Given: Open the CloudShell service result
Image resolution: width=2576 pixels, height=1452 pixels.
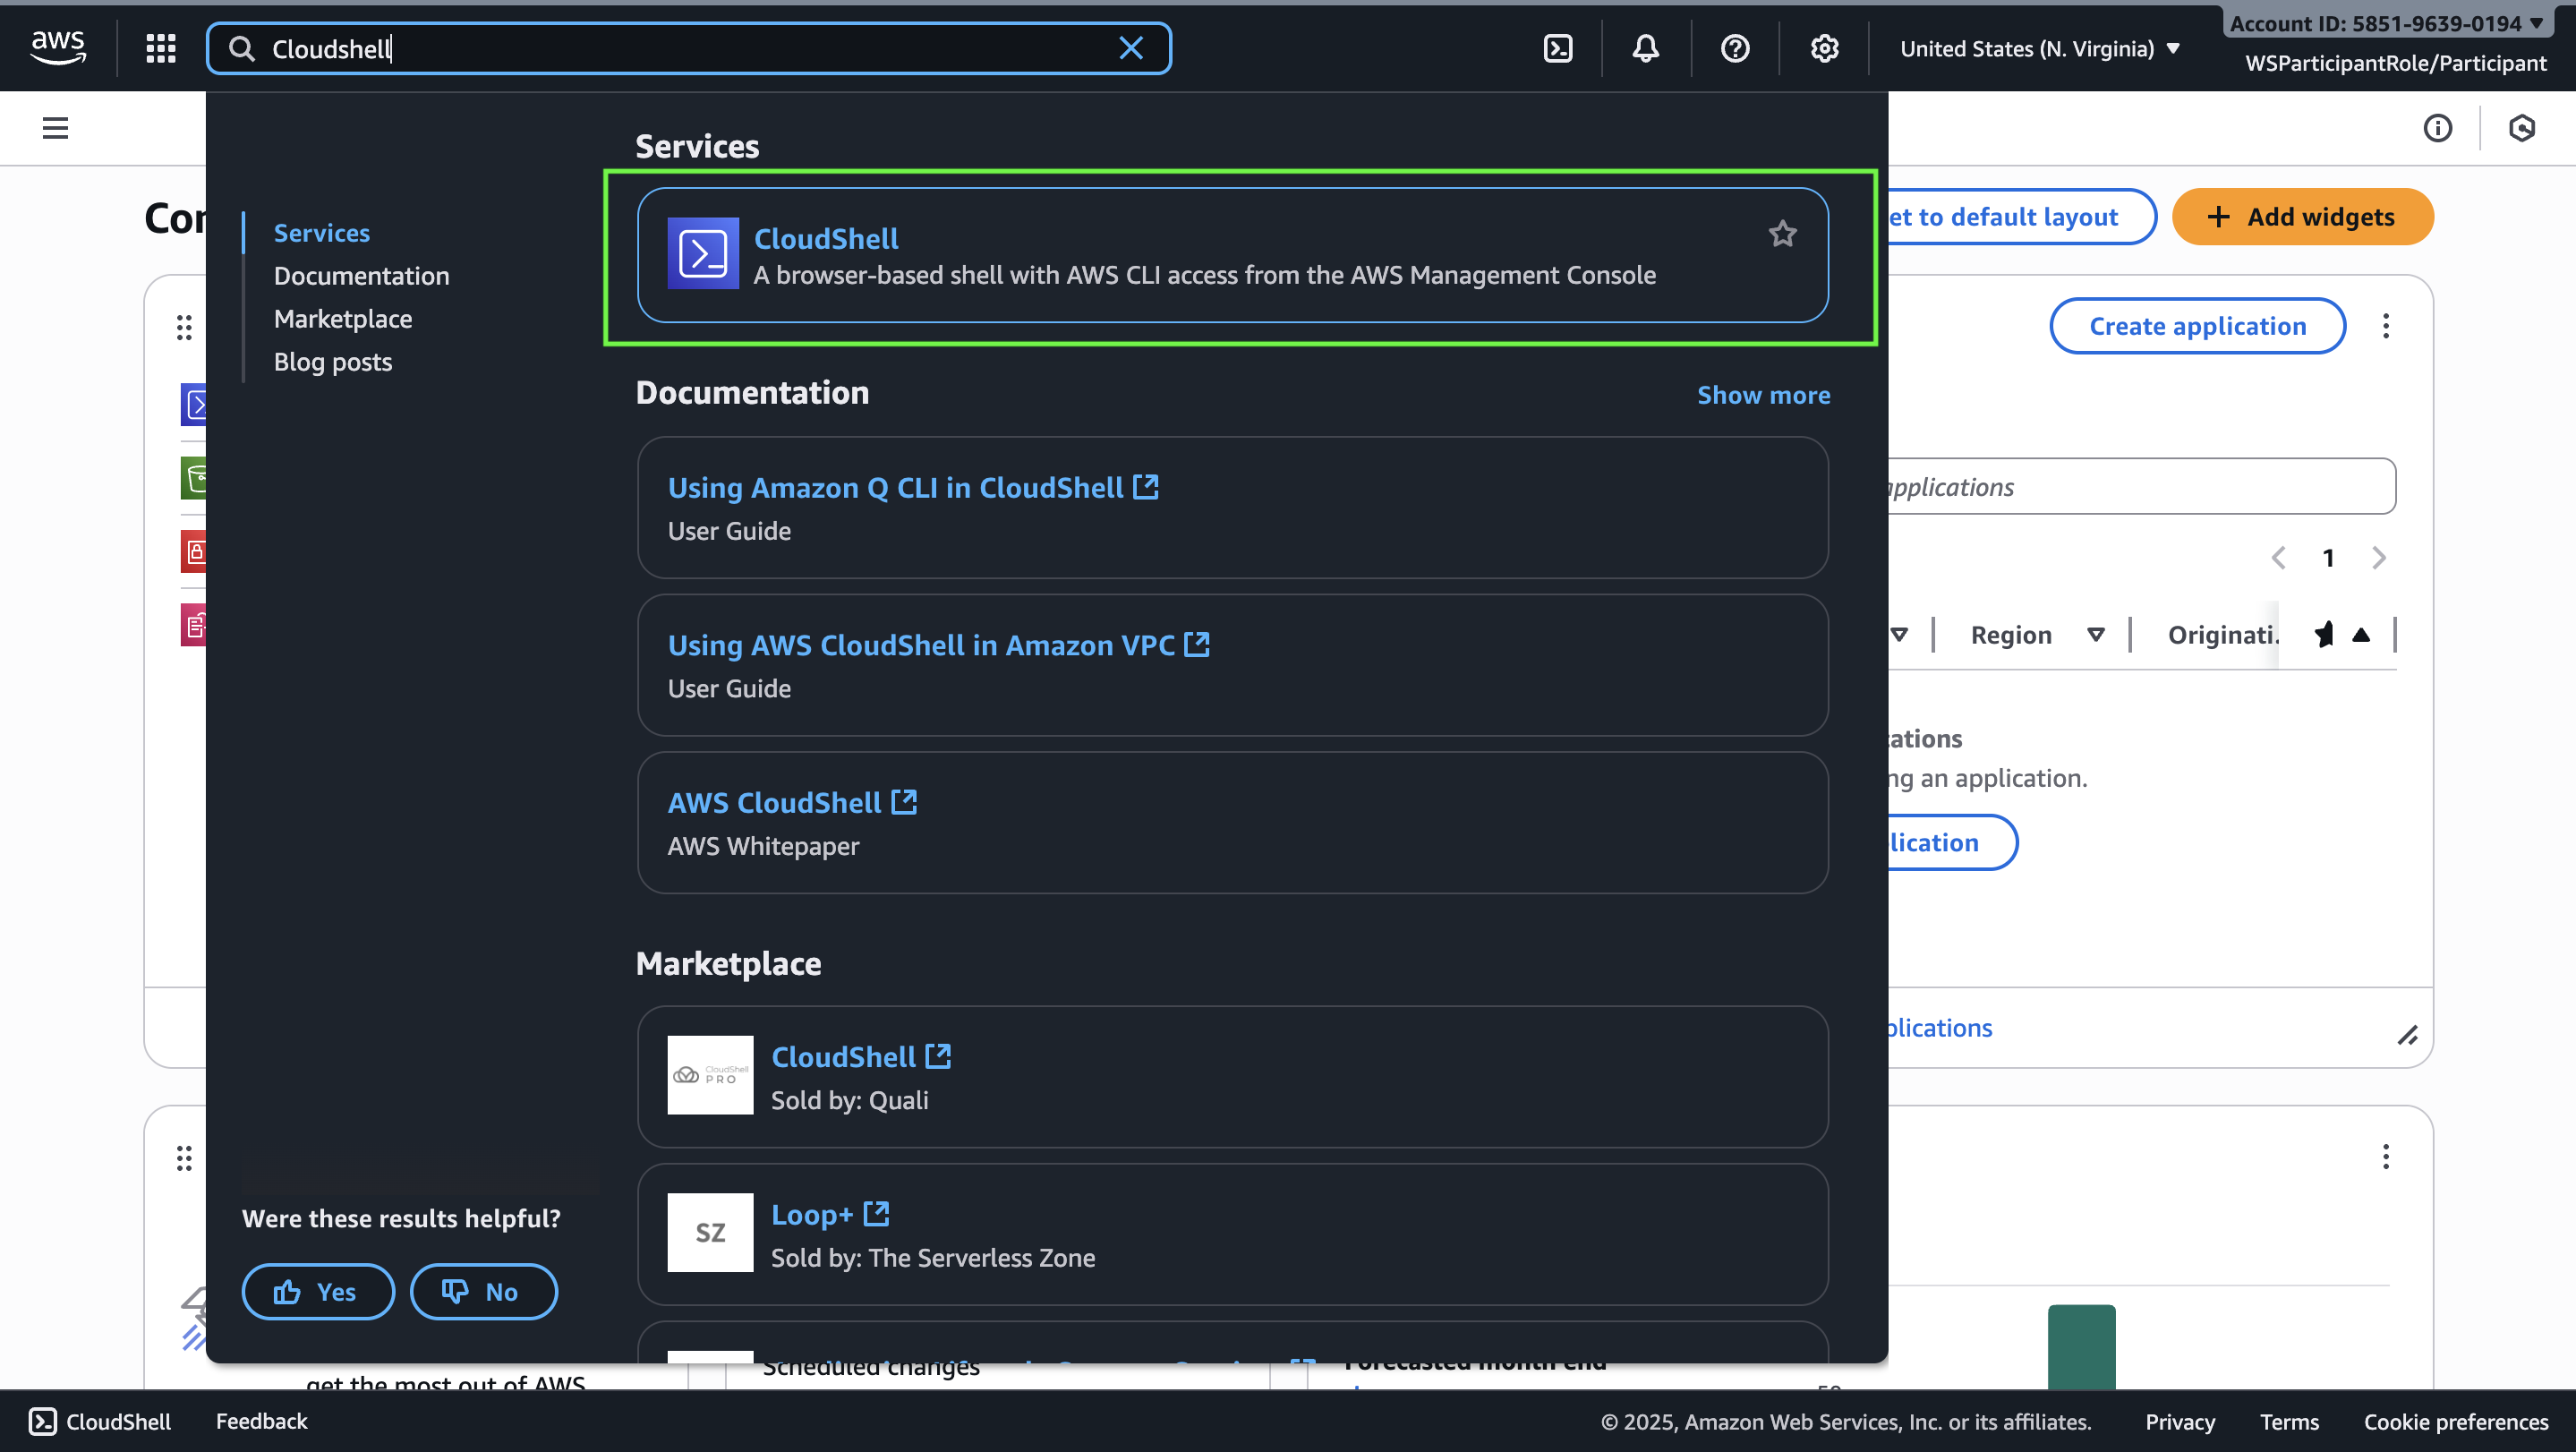Looking at the screenshot, I should pyautogui.click(x=1232, y=255).
